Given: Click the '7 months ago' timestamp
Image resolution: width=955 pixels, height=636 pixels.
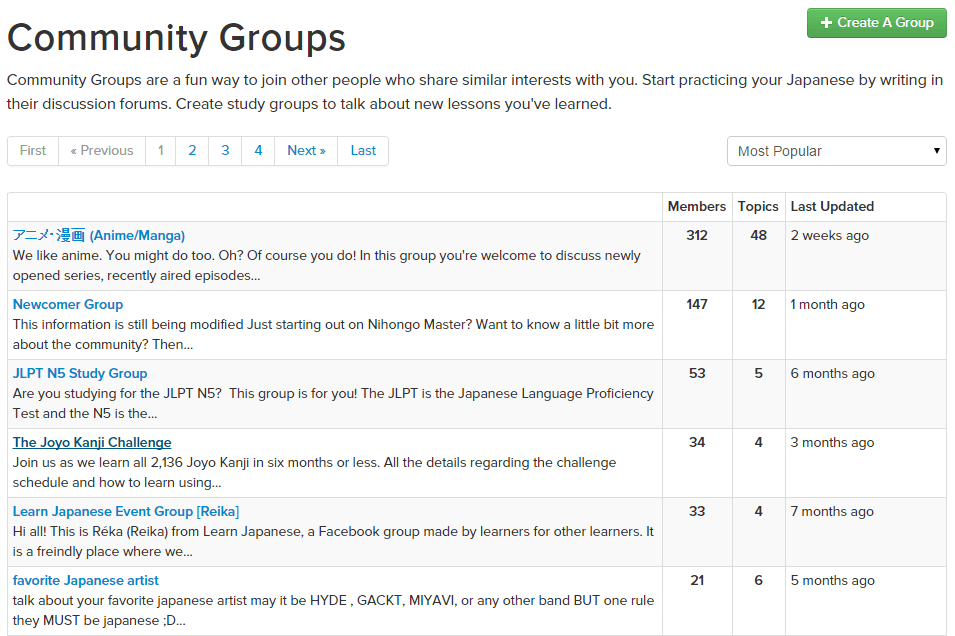Looking at the screenshot, I should [832, 511].
